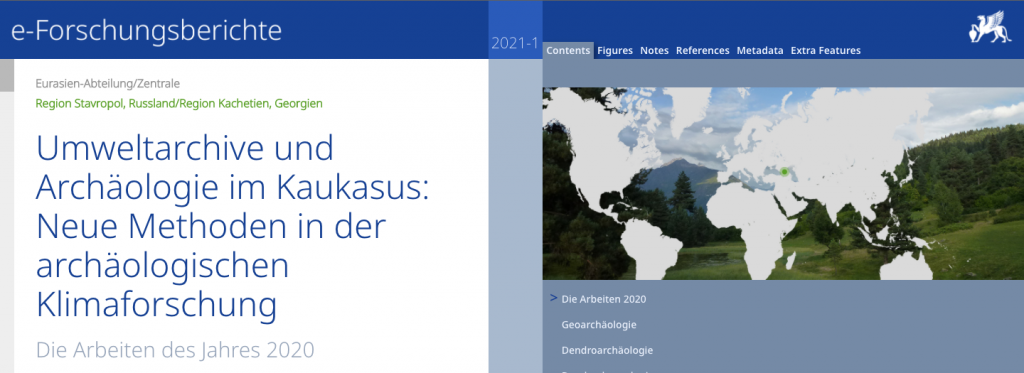Click the e-Forschungsberichte header title
1024x373 pixels.
tap(146, 31)
